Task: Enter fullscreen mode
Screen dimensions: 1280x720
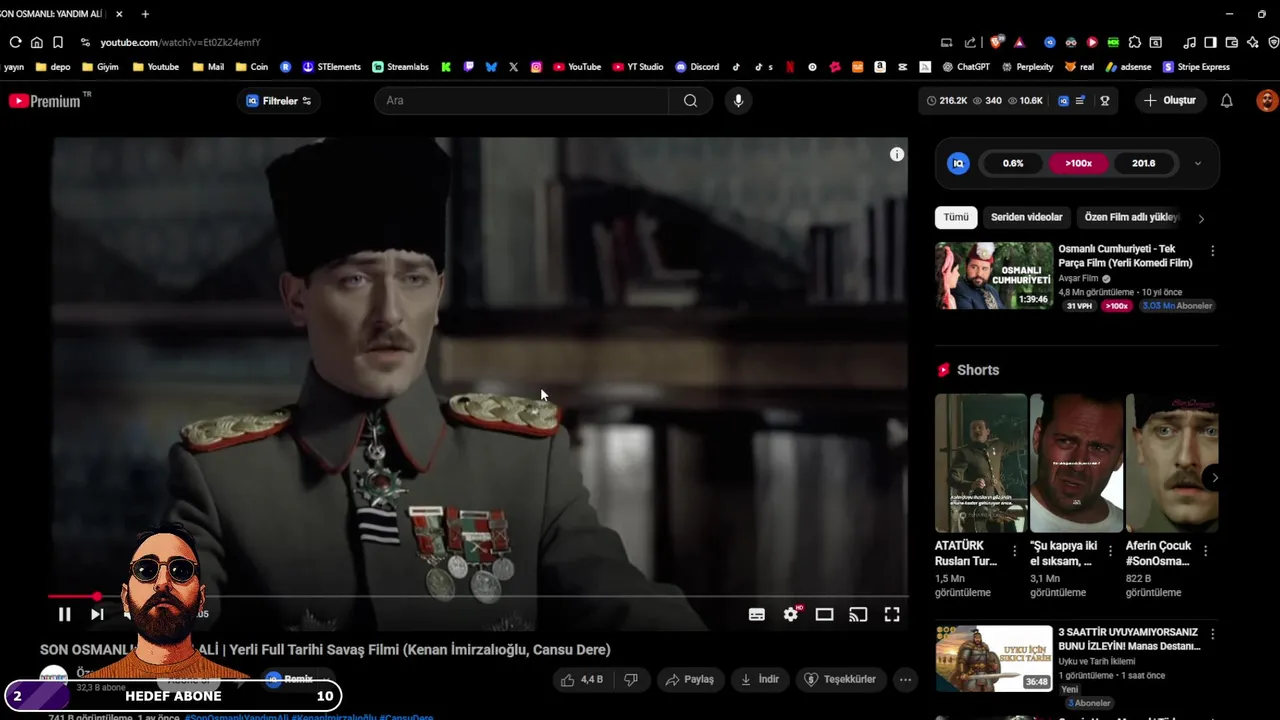Action: click(x=892, y=614)
